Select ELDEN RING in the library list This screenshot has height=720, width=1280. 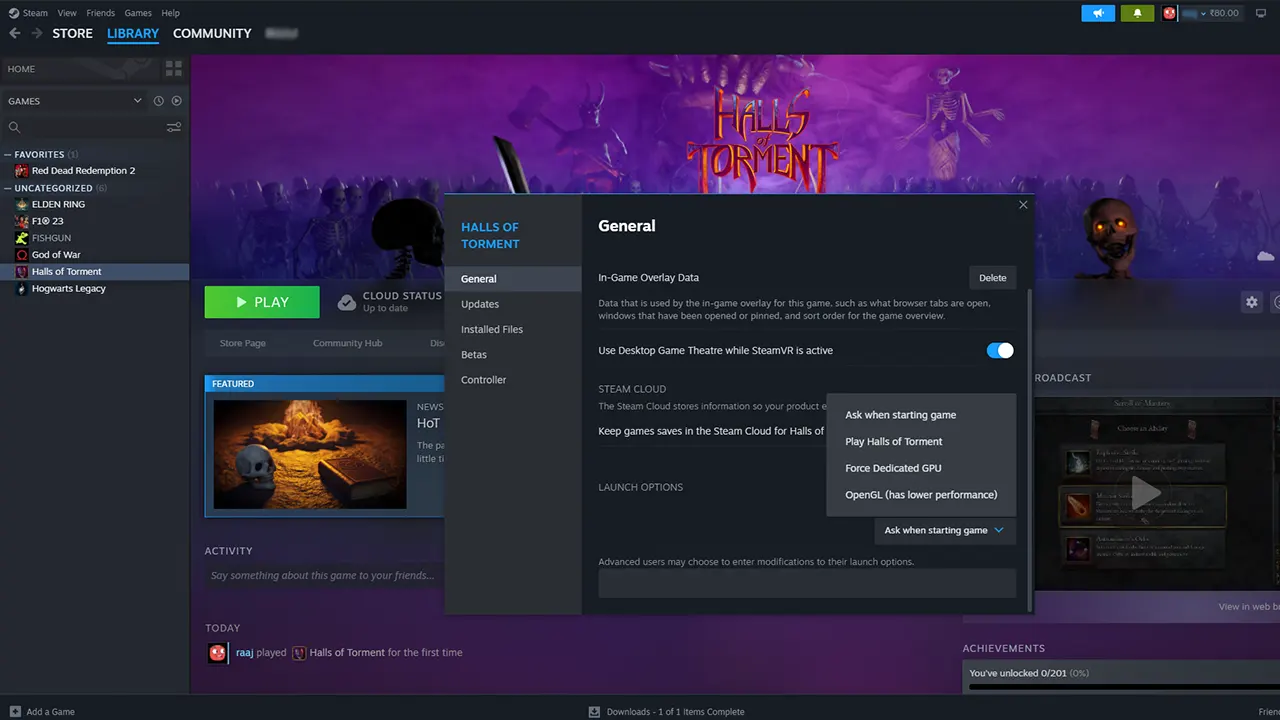coord(58,204)
